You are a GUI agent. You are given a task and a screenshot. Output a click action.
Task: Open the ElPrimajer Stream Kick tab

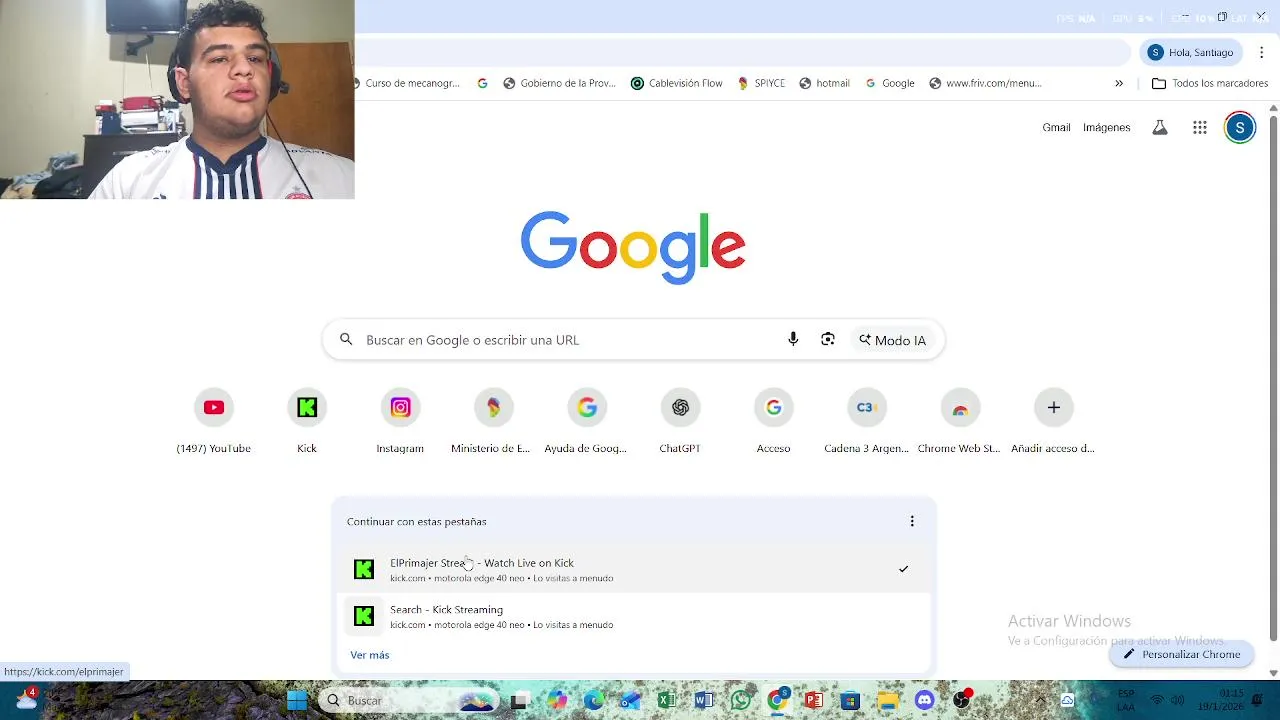click(x=635, y=569)
